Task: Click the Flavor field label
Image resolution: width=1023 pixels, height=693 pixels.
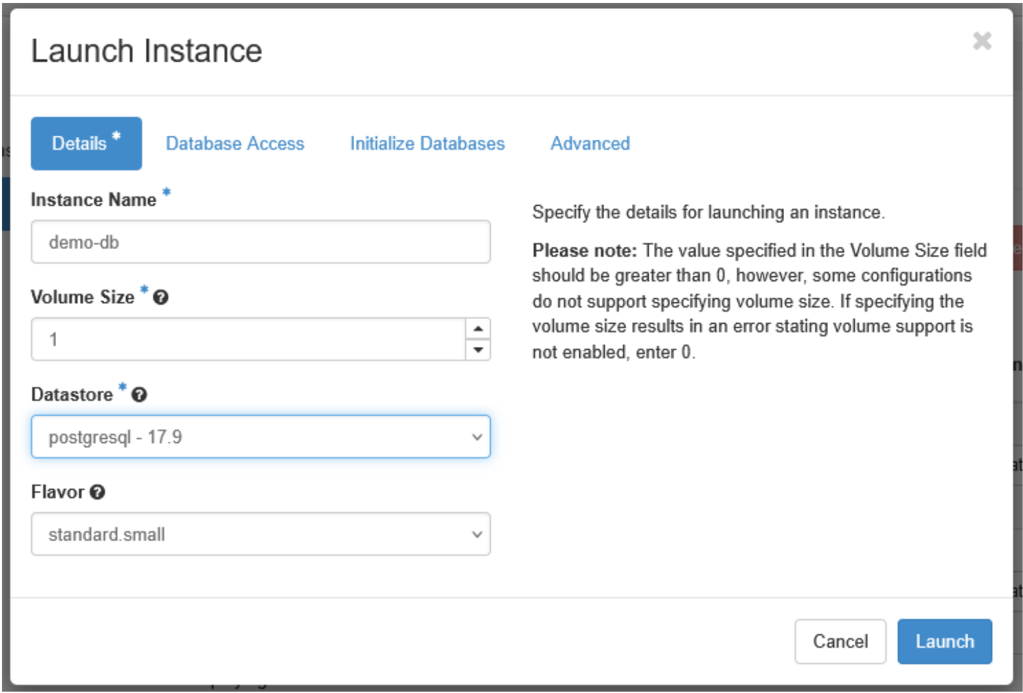Action: pyautogui.click(x=59, y=492)
